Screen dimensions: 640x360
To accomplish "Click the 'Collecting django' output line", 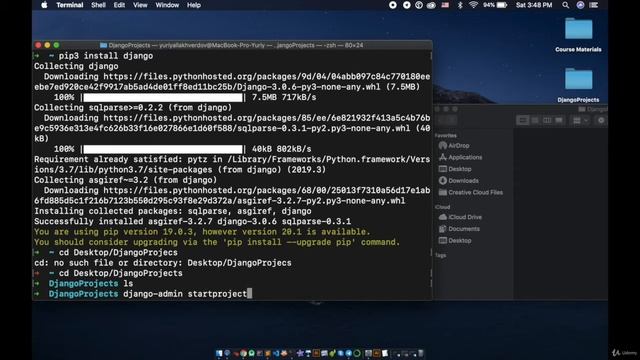I will (x=76, y=66).
